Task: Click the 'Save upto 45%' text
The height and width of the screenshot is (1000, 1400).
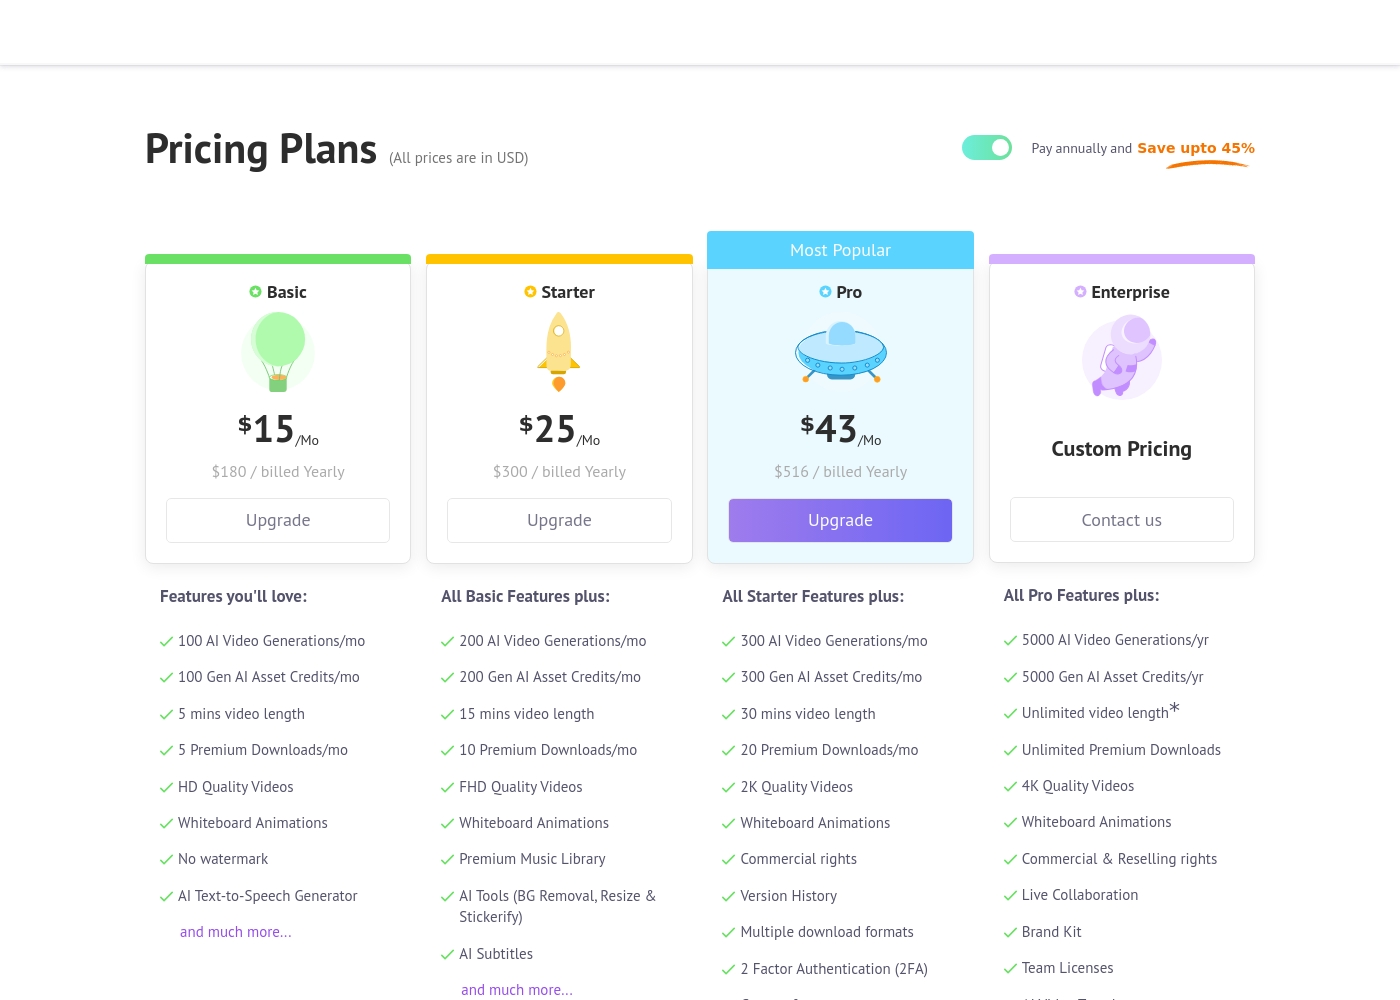Action: (1196, 148)
